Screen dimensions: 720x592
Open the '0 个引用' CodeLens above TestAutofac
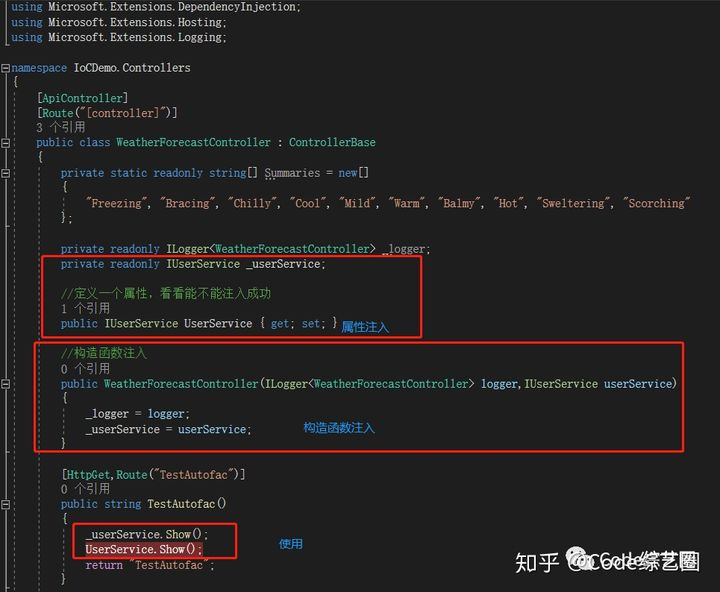coord(85,489)
